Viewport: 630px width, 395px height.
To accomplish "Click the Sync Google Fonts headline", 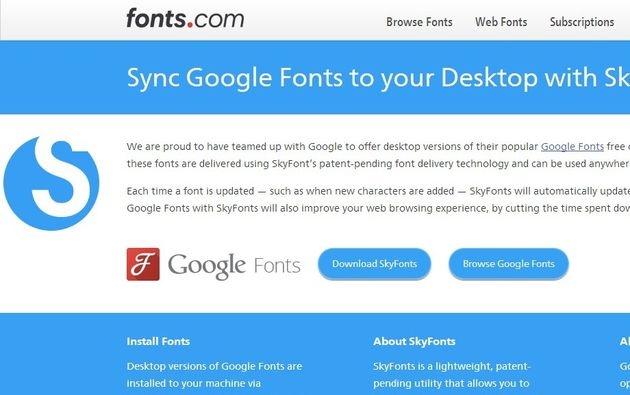I will coord(378,78).
